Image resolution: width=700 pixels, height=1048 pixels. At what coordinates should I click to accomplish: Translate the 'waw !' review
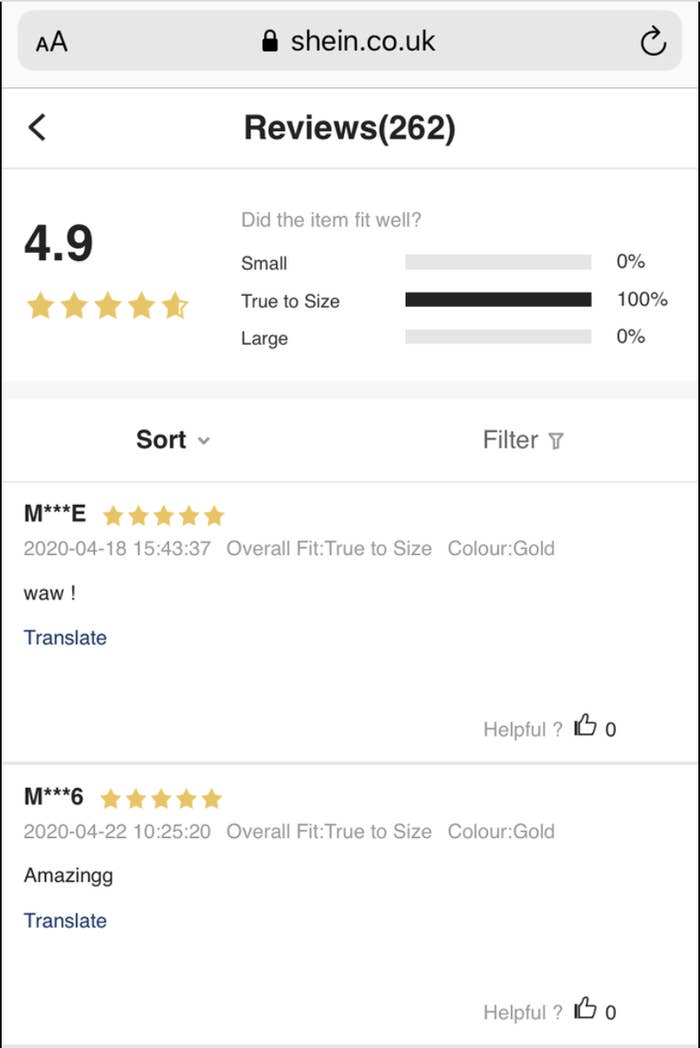click(65, 638)
